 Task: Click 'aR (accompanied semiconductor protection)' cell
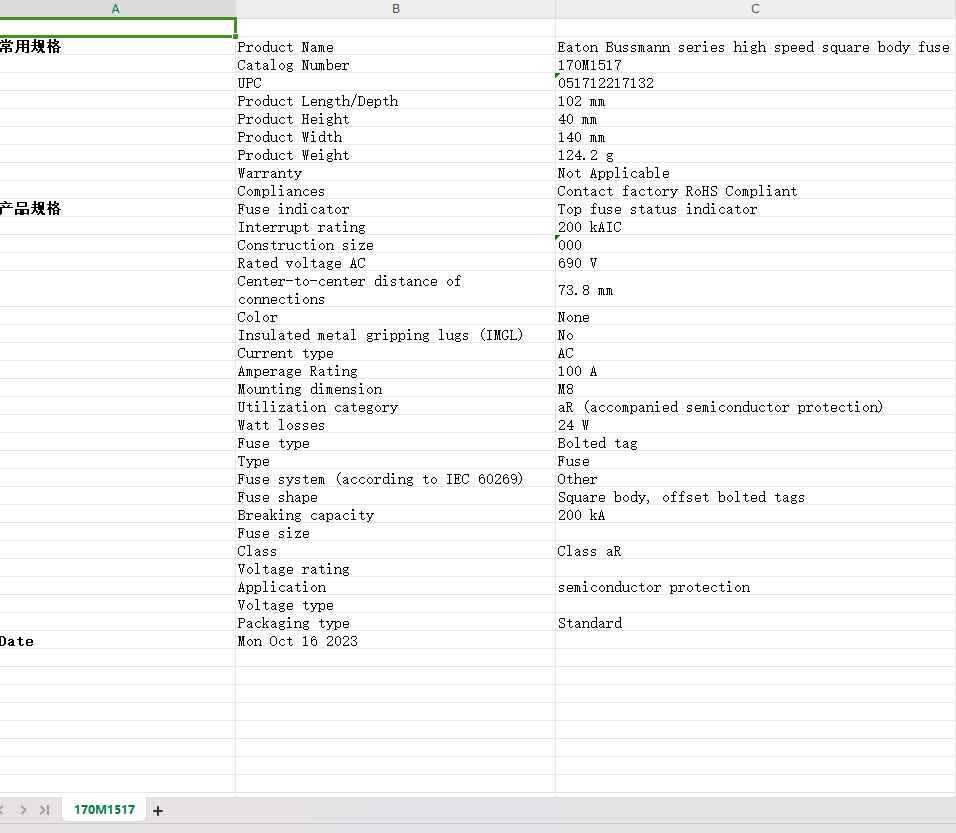click(x=756, y=407)
